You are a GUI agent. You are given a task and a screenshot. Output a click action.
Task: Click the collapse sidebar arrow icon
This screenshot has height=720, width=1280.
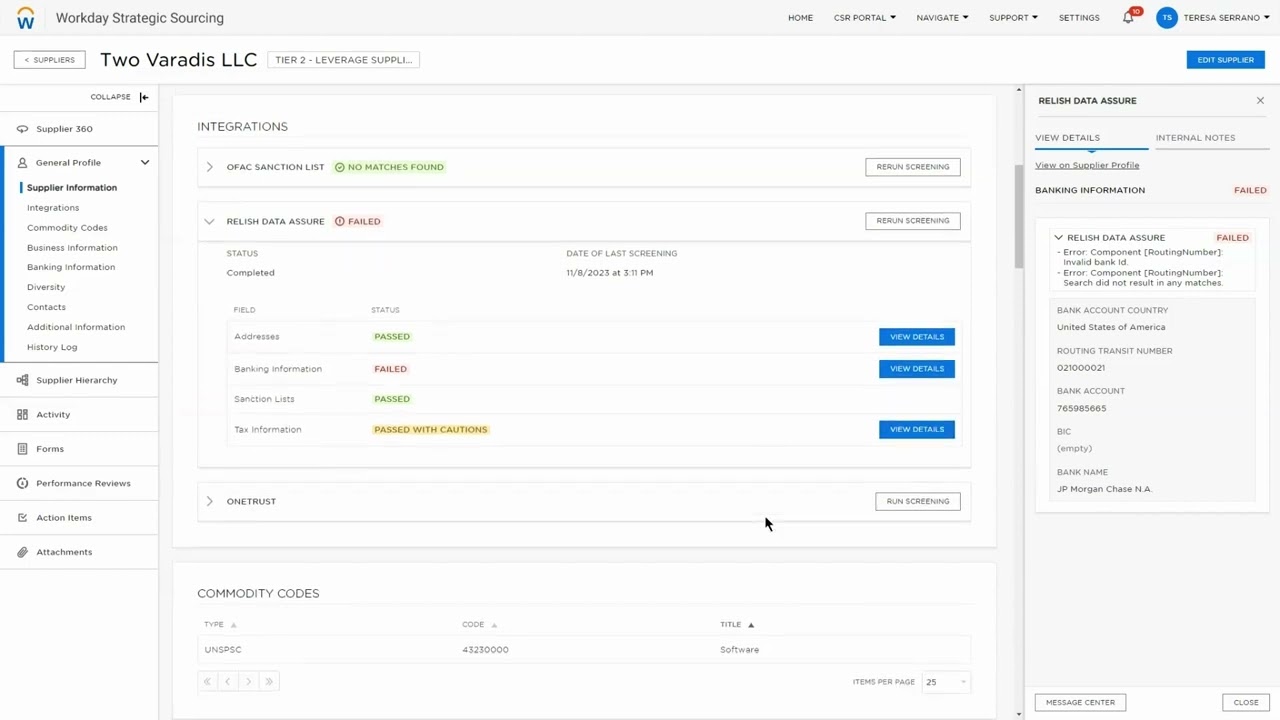click(144, 97)
